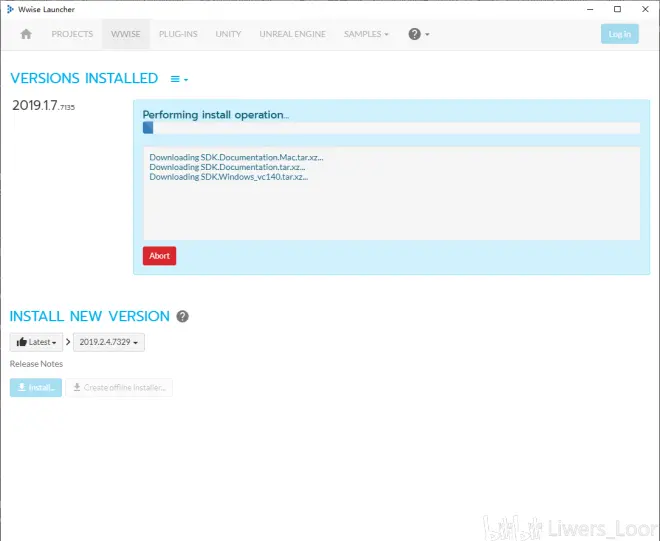Open the UNREAL ENGINE tab
Viewport: 660px width, 541px height.
pyautogui.click(x=293, y=34)
